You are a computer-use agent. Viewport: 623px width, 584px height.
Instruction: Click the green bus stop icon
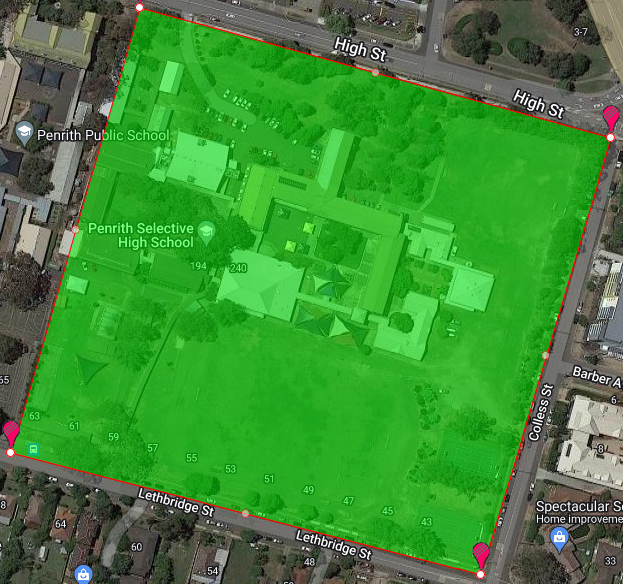click(34, 449)
